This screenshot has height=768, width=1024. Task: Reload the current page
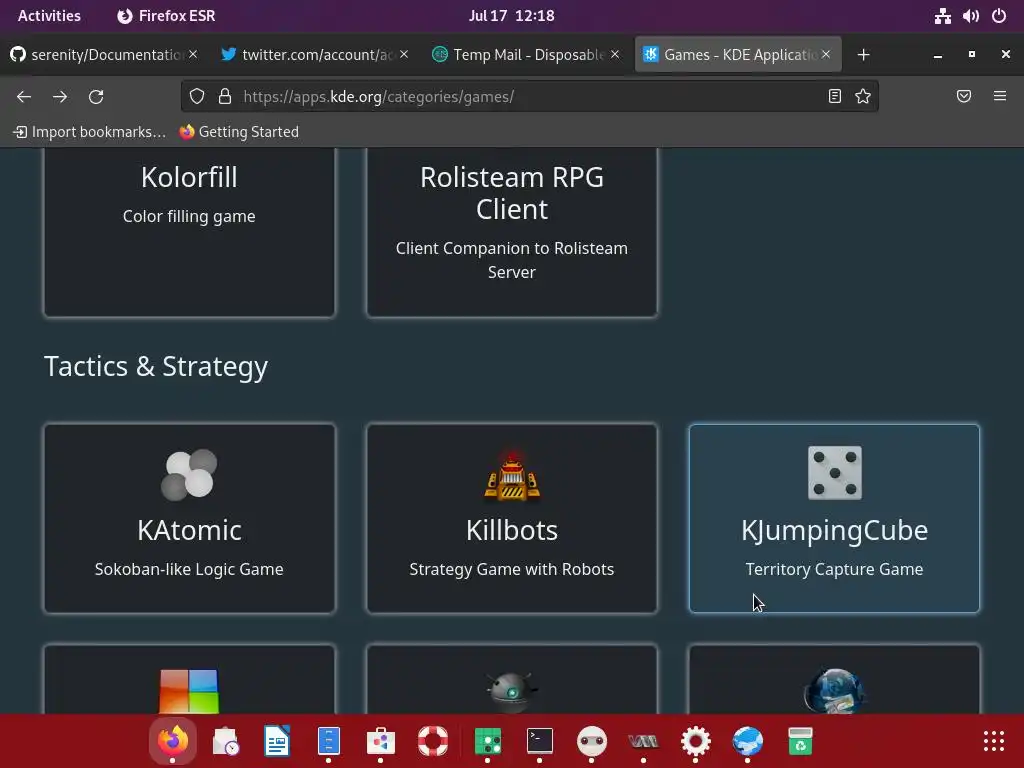(96, 97)
